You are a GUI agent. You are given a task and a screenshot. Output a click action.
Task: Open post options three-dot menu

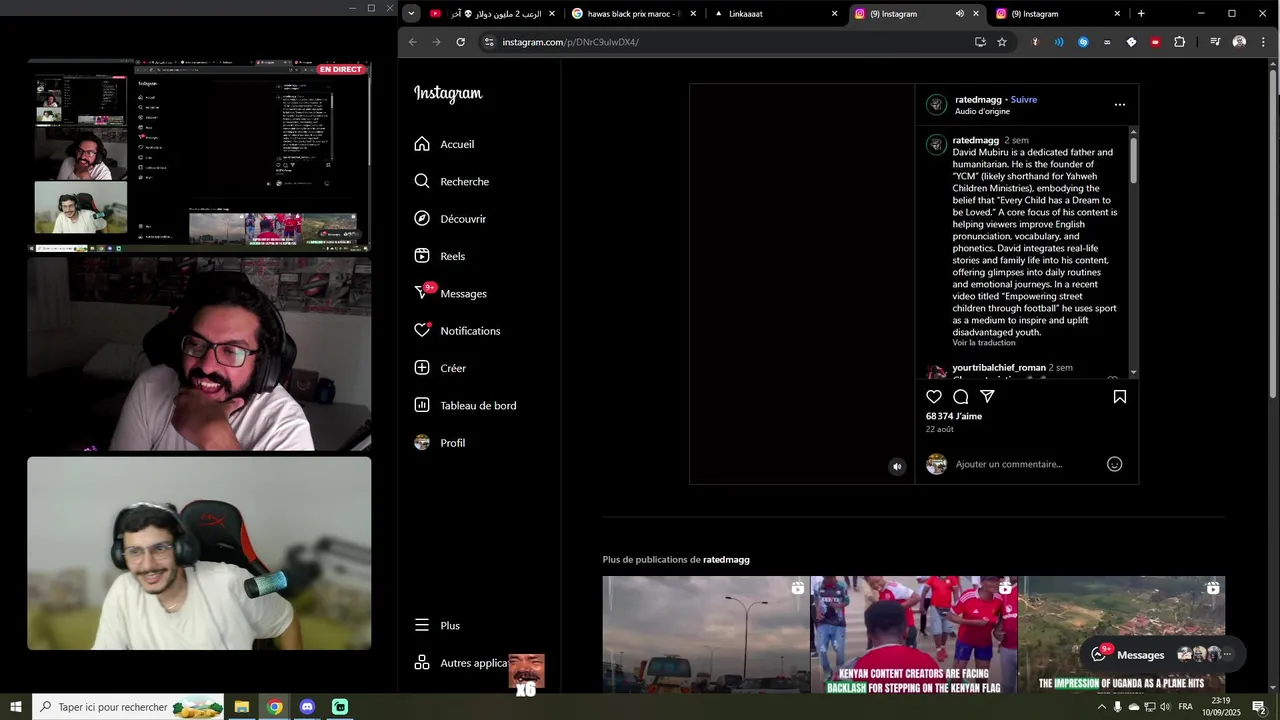(x=1120, y=105)
